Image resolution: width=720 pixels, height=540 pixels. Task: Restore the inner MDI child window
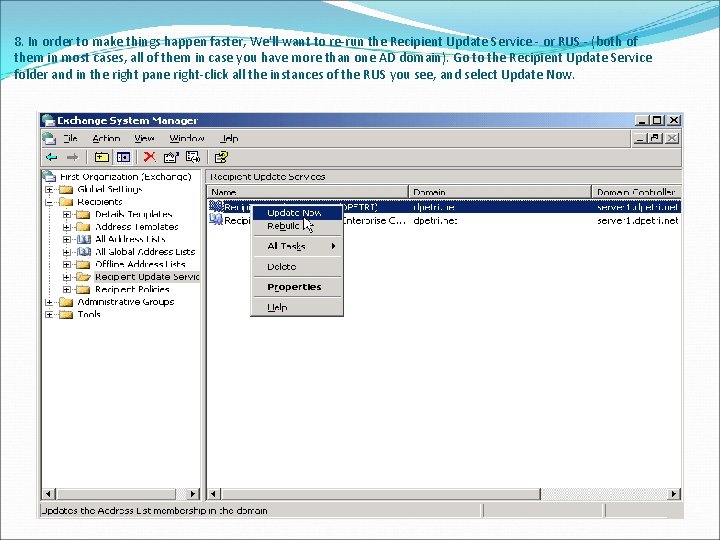(x=655, y=138)
